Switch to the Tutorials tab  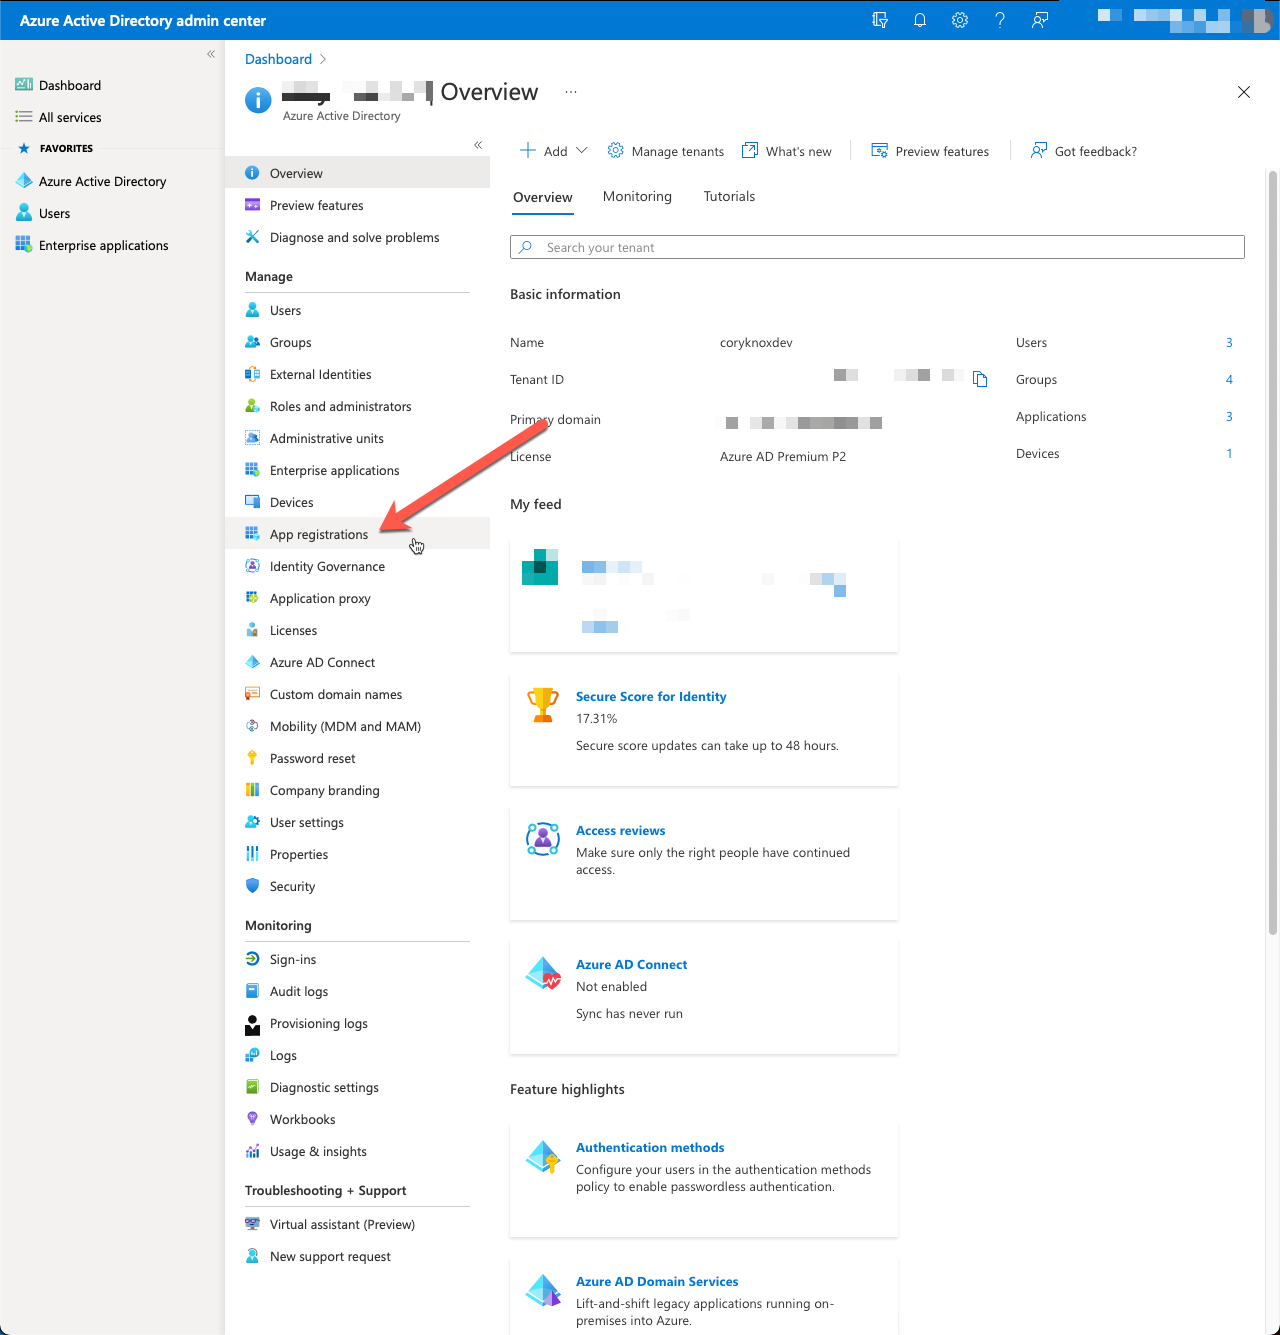[729, 197]
